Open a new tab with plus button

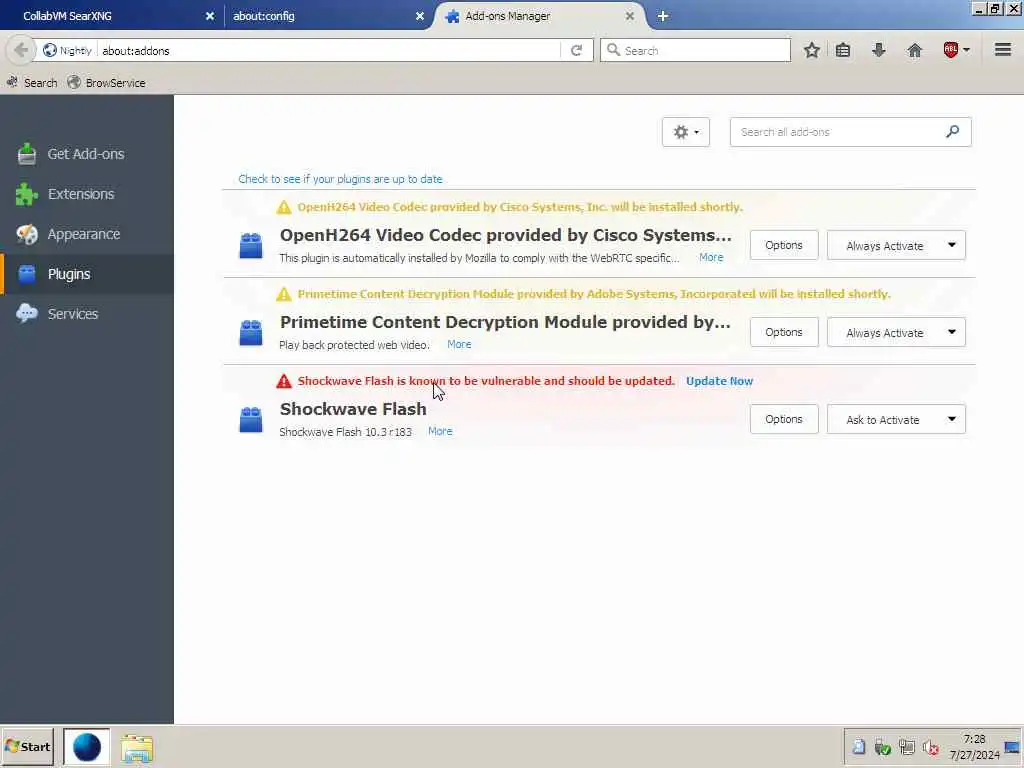[x=663, y=16]
